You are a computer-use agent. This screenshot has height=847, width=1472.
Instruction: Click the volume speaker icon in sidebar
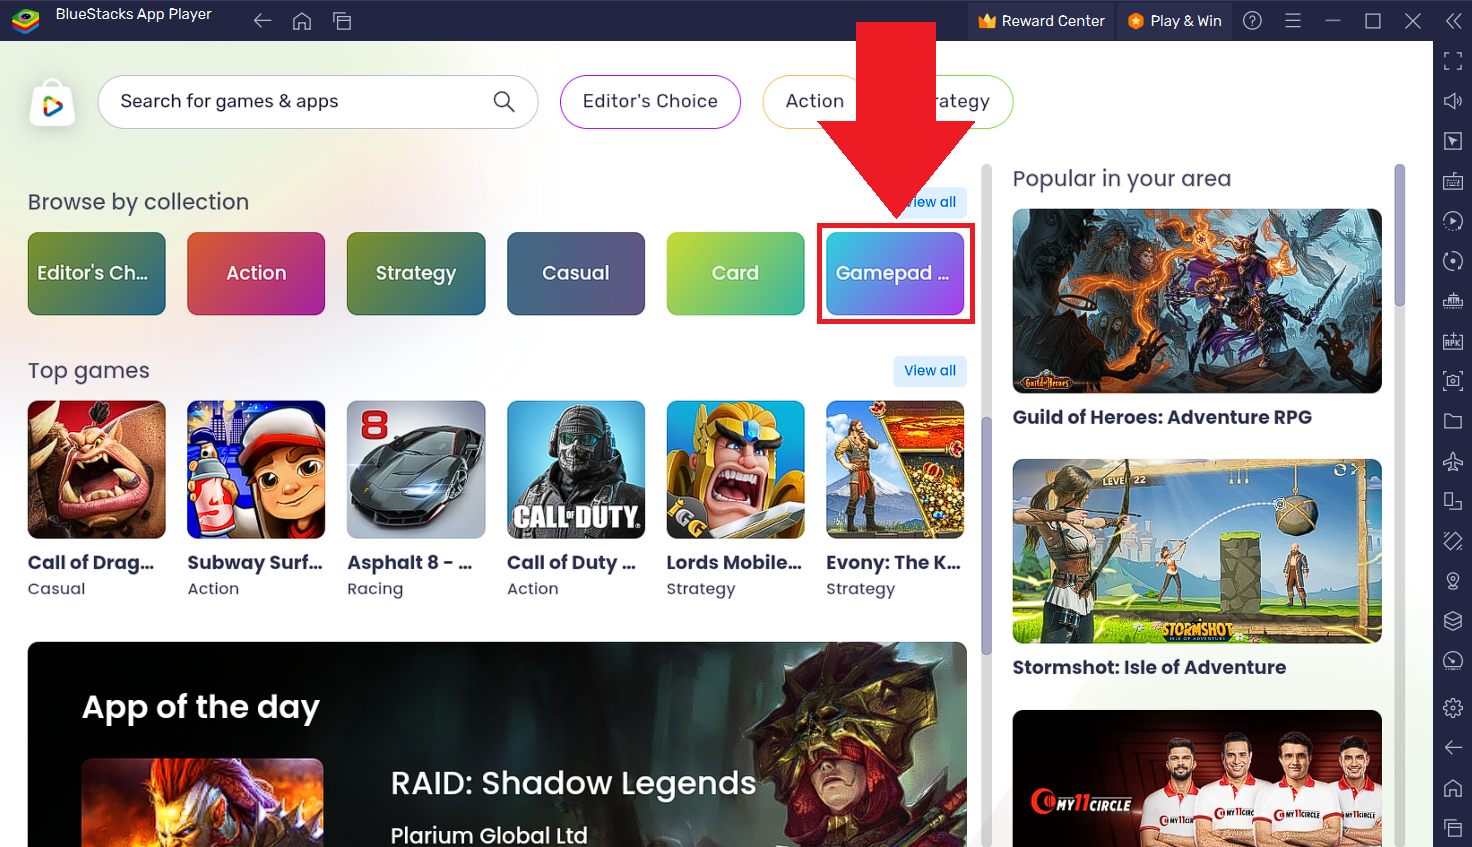1453,101
